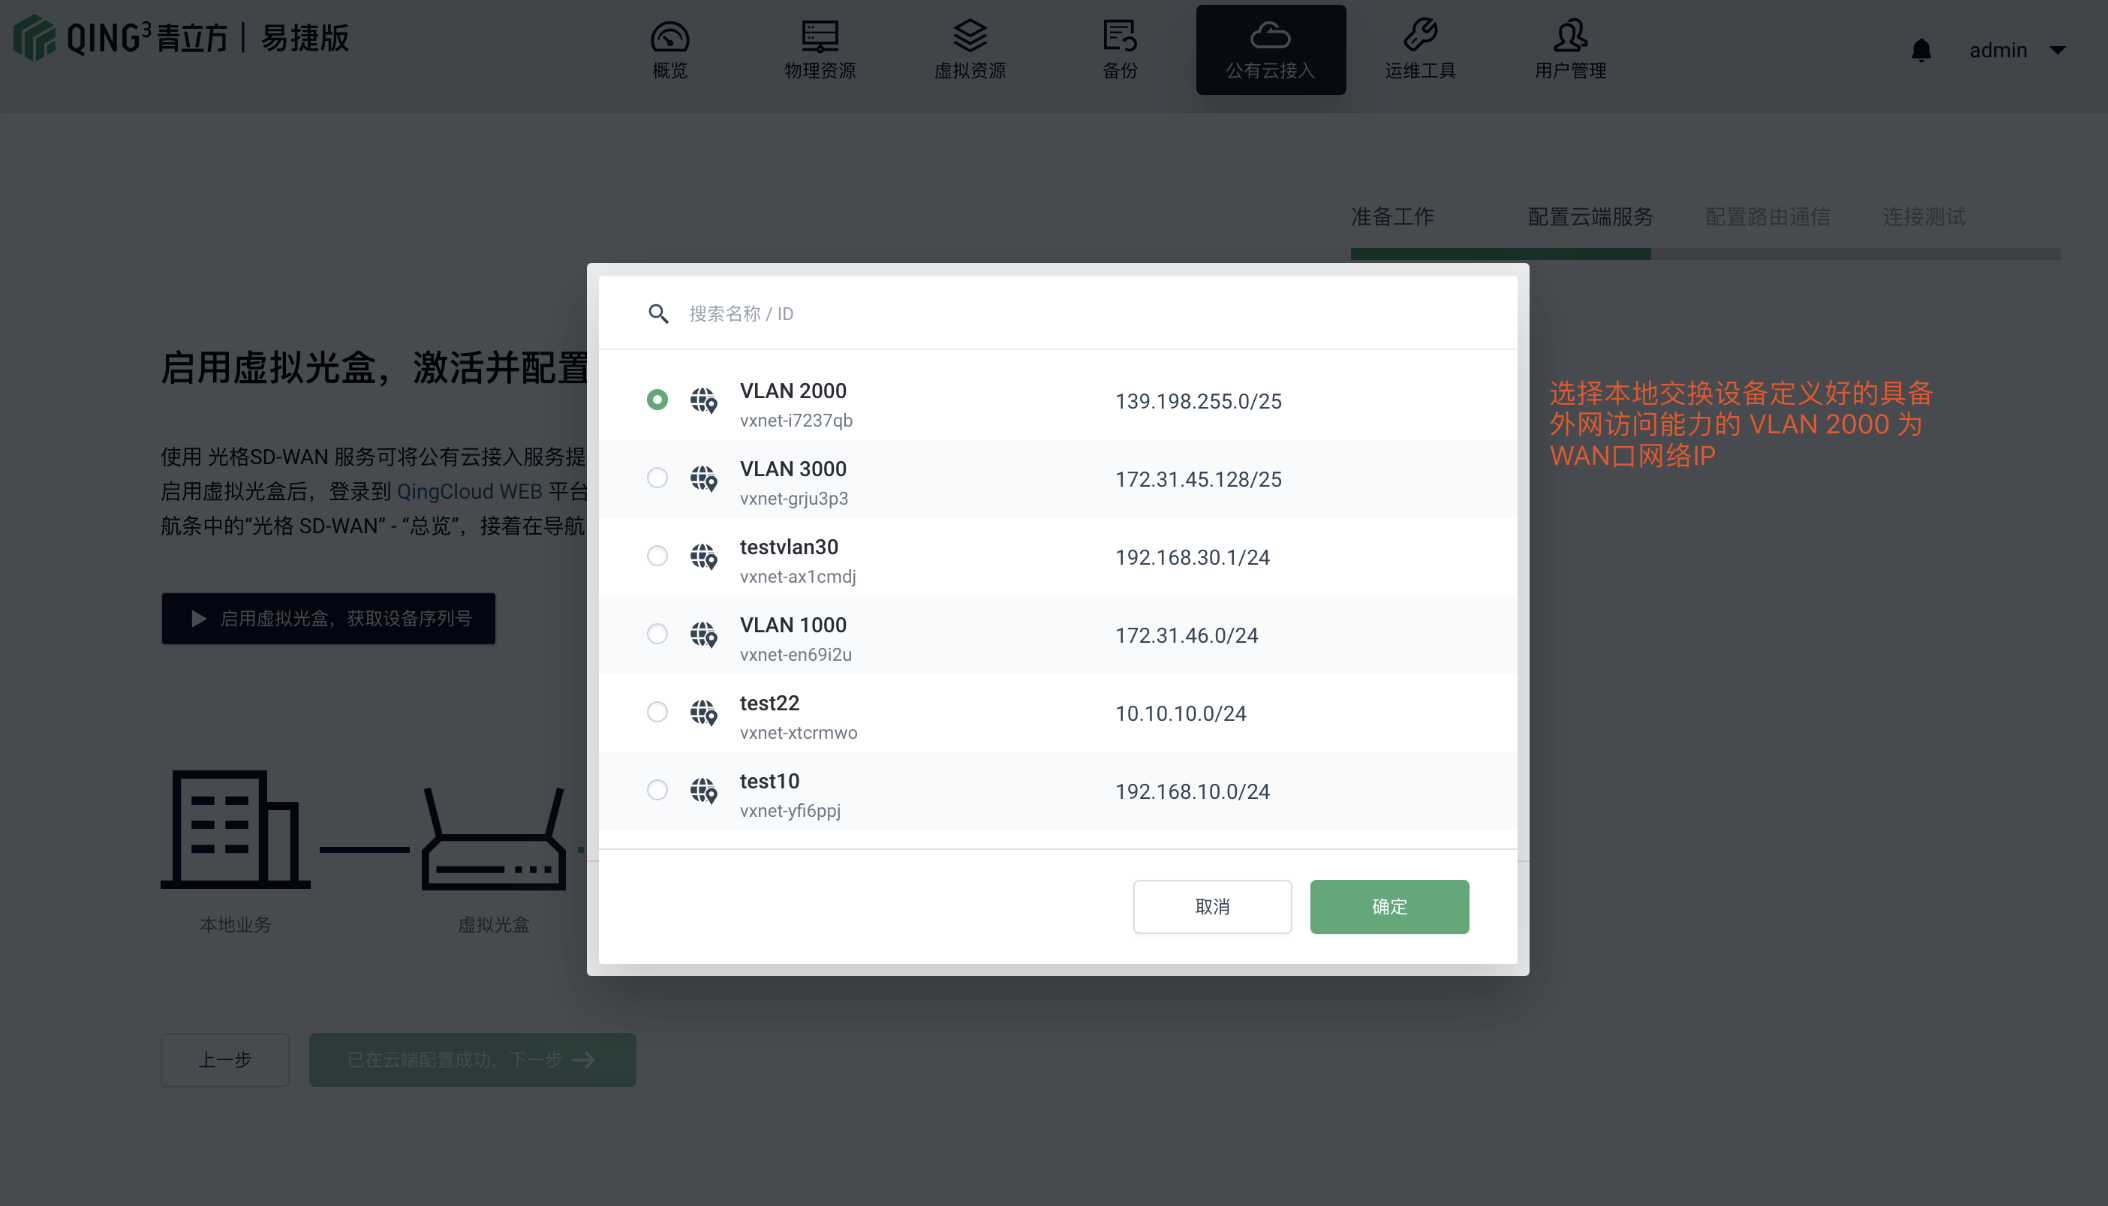Open the 虚拟资源 virtual resources icon
Screen dimensions: 2108x1206
[x=970, y=37]
